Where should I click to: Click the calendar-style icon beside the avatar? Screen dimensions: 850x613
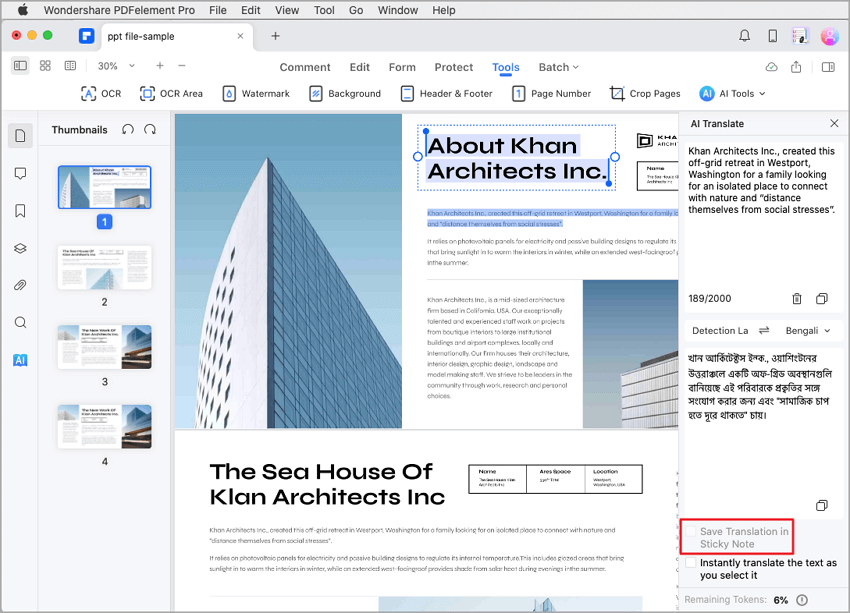pyautogui.click(x=800, y=36)
